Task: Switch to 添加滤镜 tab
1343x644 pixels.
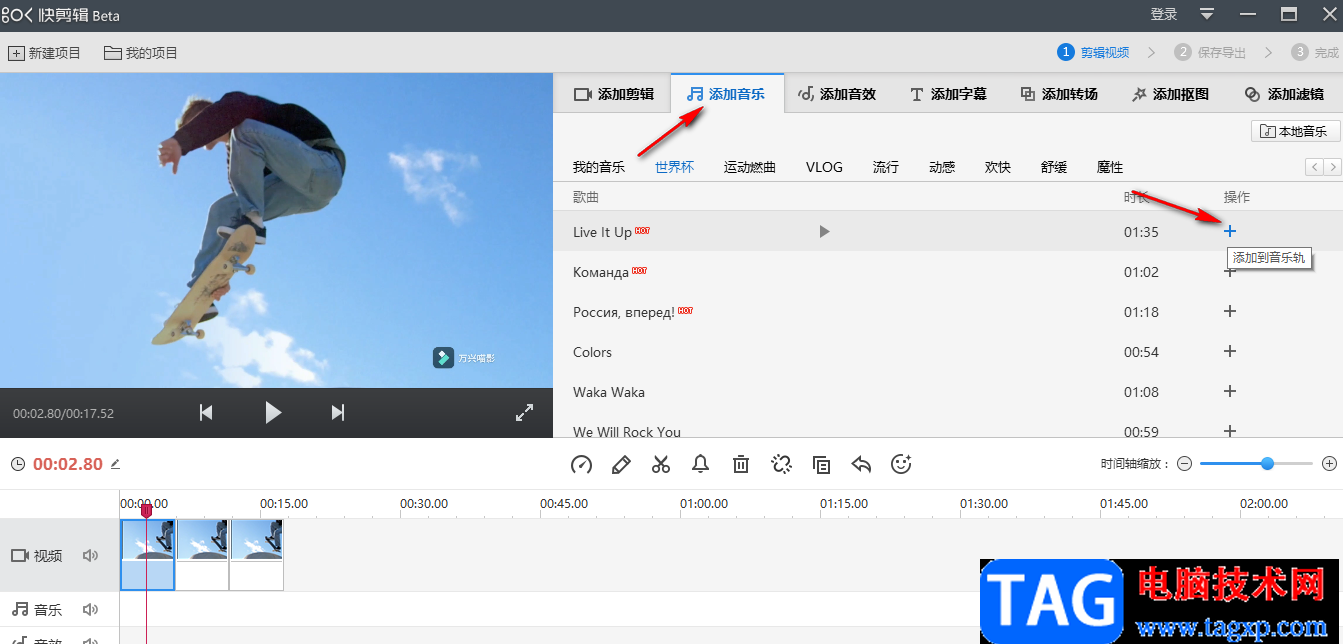Action: (x=1284, y=94)
